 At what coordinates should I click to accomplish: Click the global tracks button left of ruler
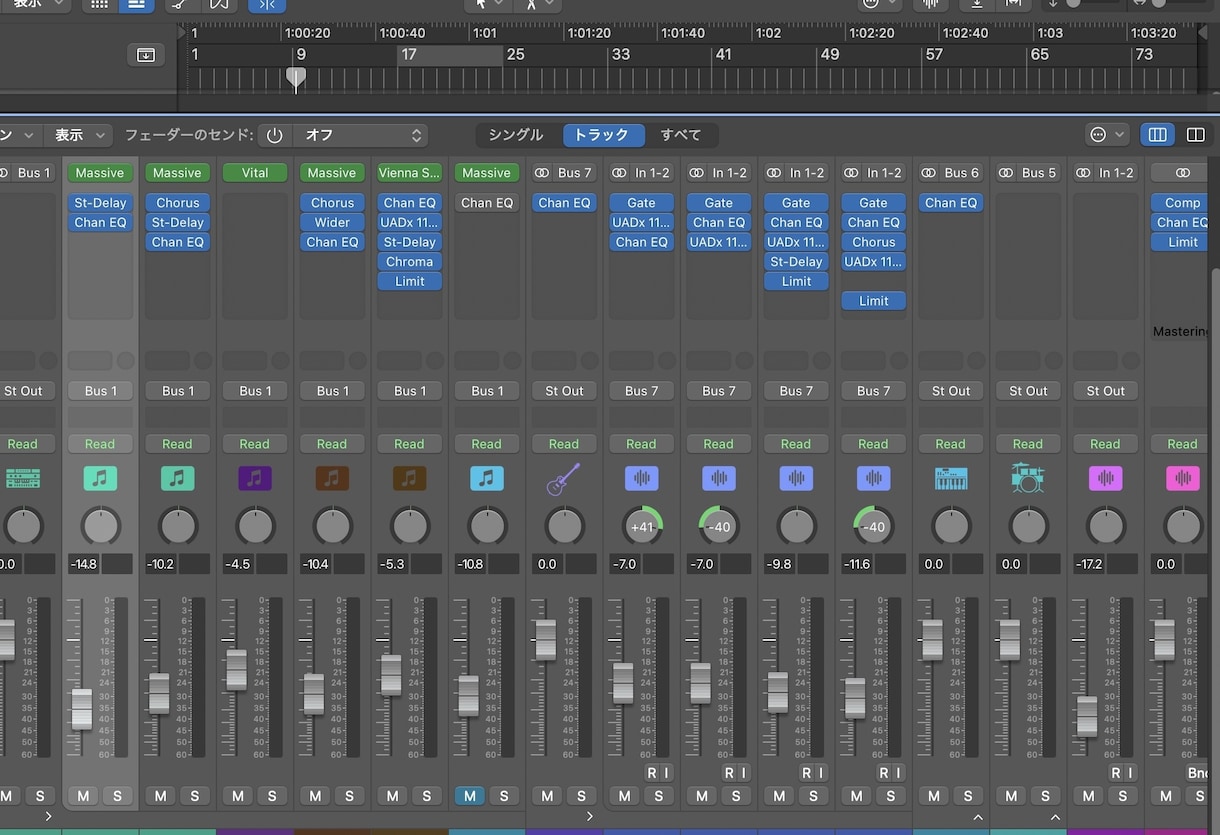[146, 54]
